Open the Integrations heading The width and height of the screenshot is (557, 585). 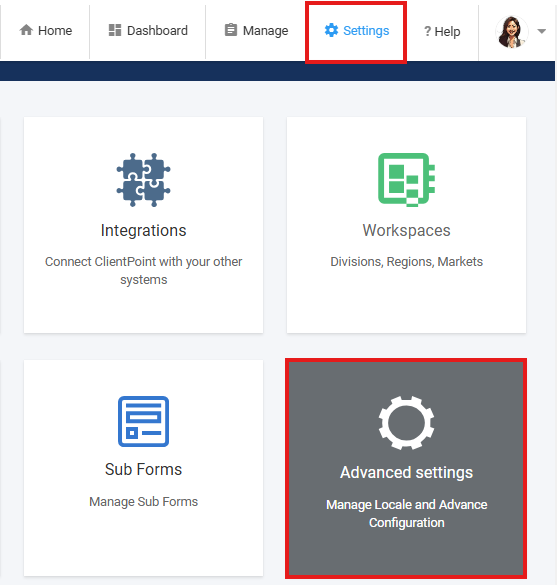pos(144,230)
